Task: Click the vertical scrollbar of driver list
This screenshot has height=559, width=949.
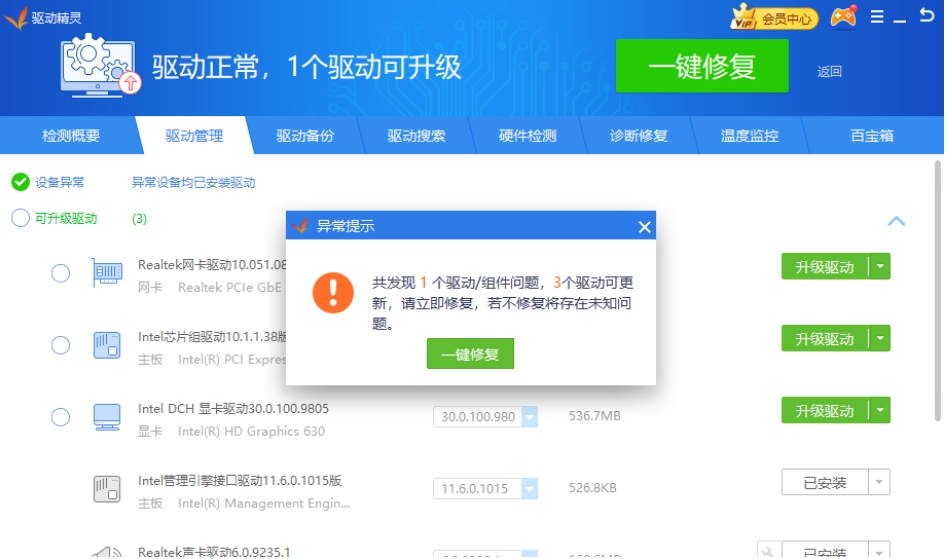Action: coord(938,290)
